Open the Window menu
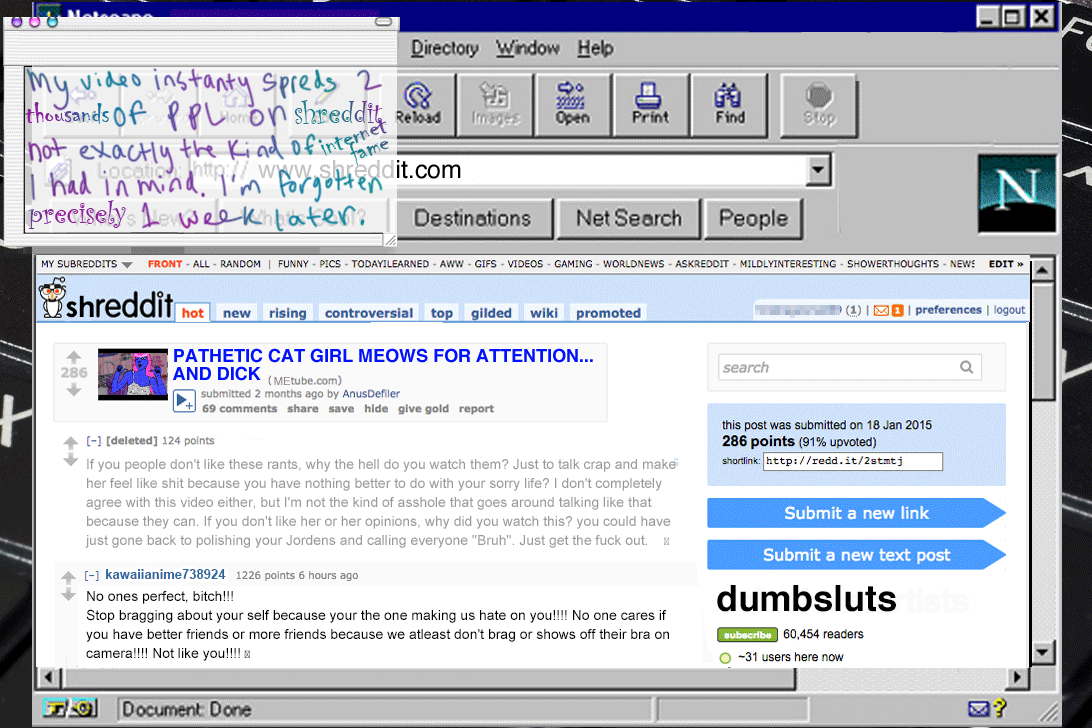The image size is (1092, 728). point(527,48)
